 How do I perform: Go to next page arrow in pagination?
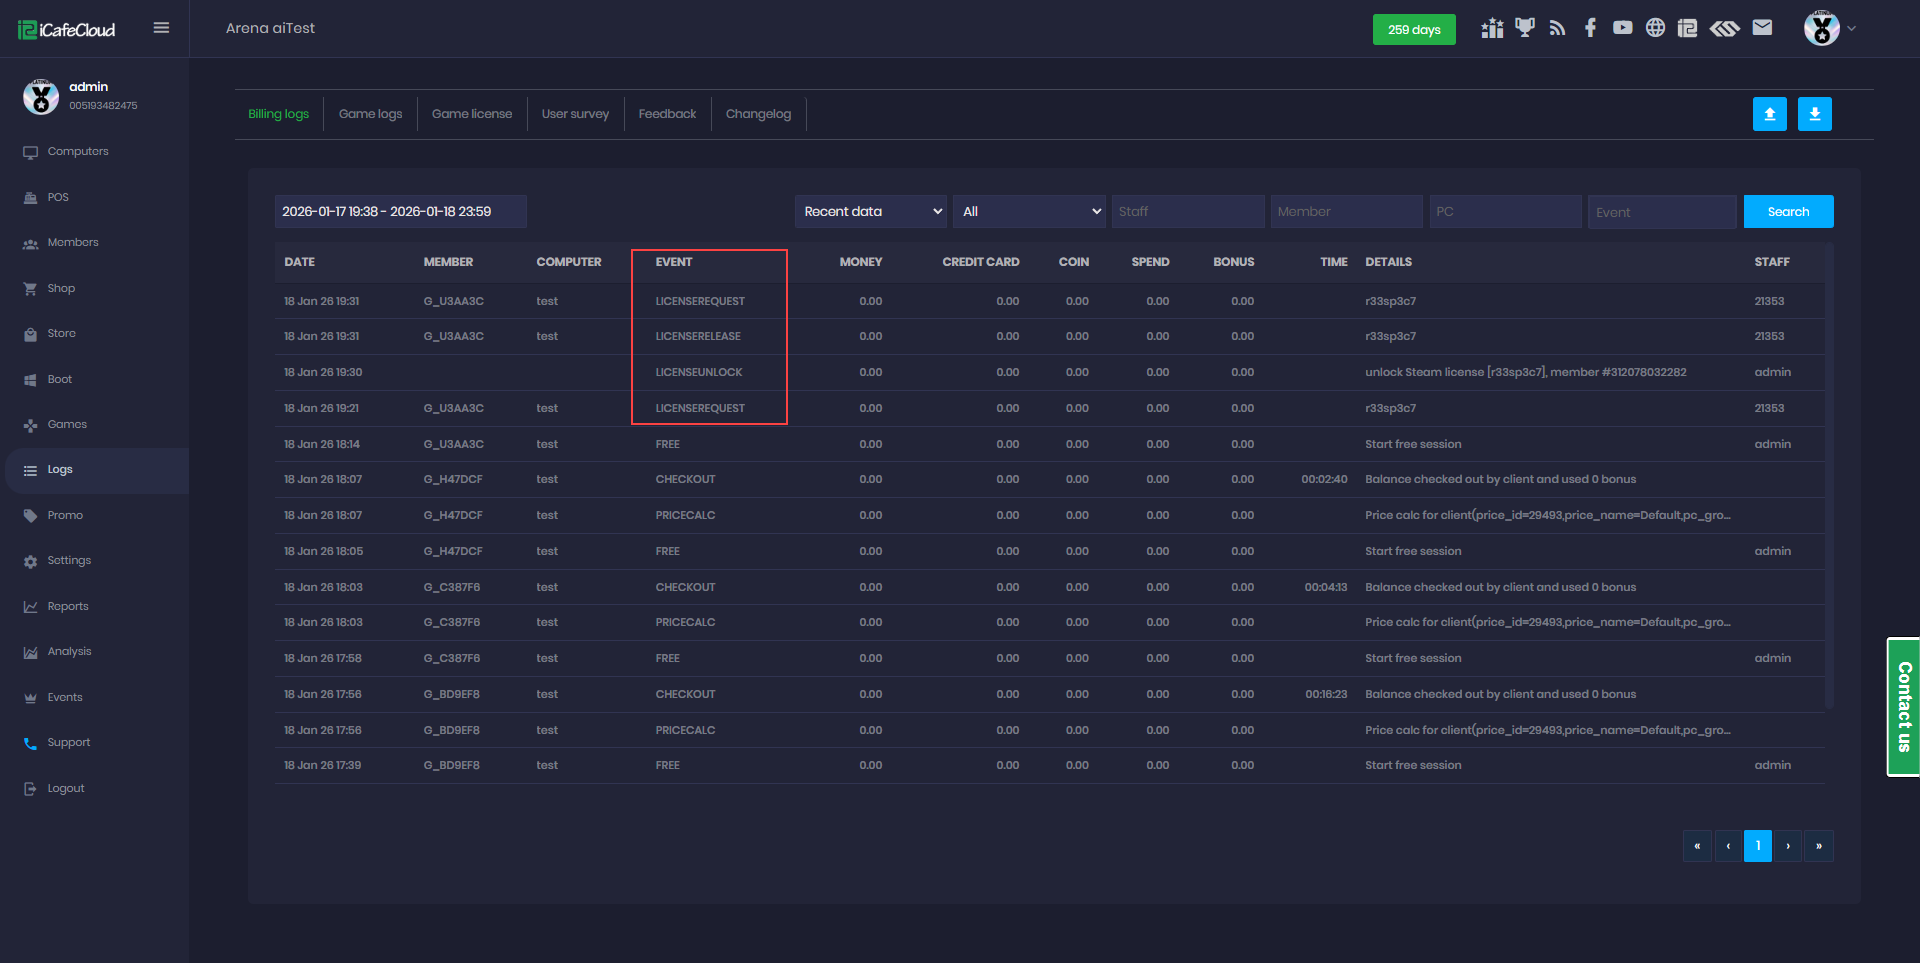[1788, 846]
